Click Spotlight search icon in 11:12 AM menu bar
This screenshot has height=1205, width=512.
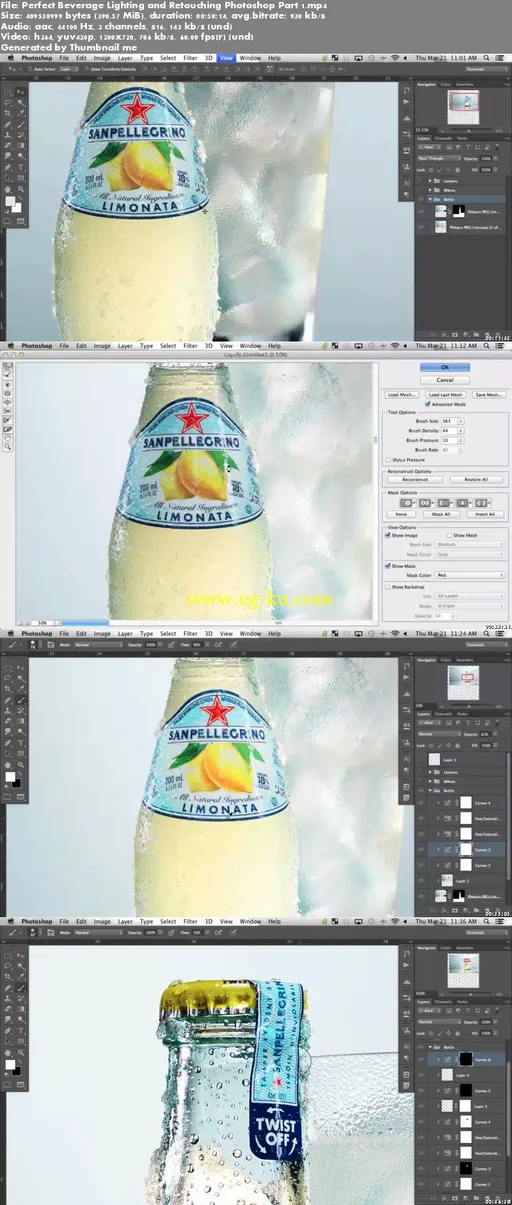(x=486, y=345)
